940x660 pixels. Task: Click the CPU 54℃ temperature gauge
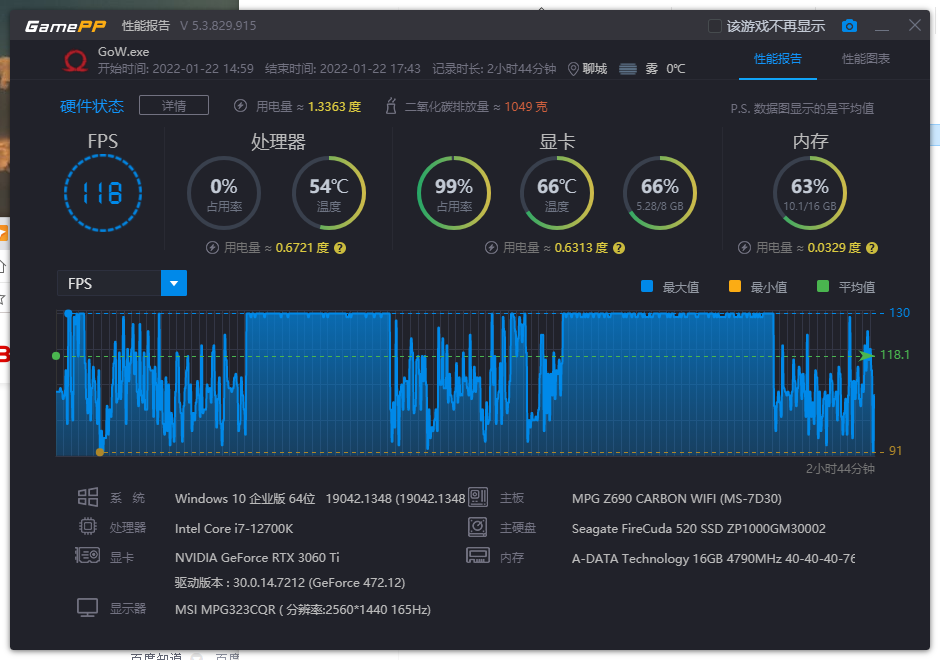[x=329, y=193]
